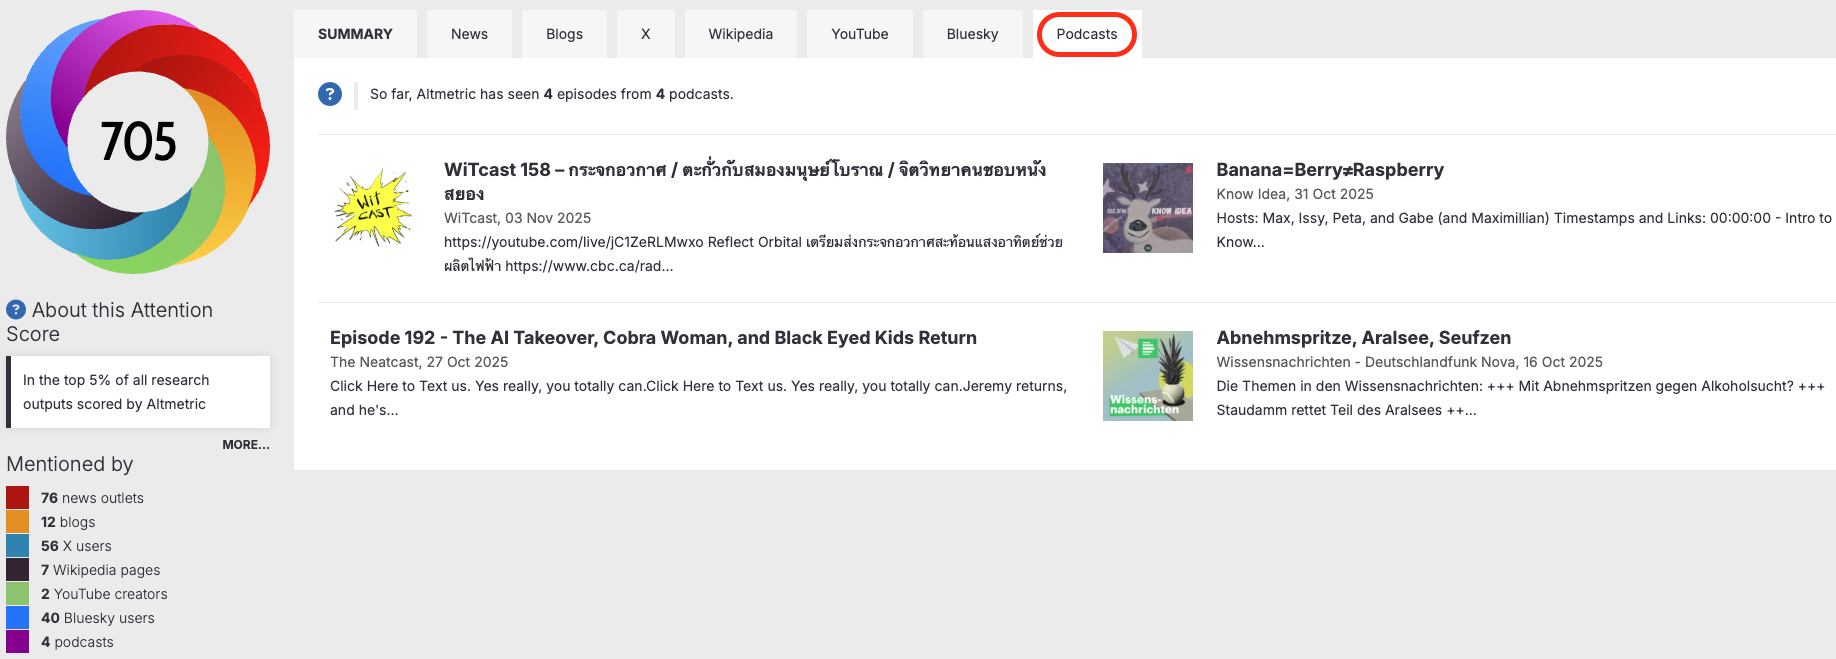Select the Bluesky tab
This screenshot has width=1836, height=659.
point(972,34)
